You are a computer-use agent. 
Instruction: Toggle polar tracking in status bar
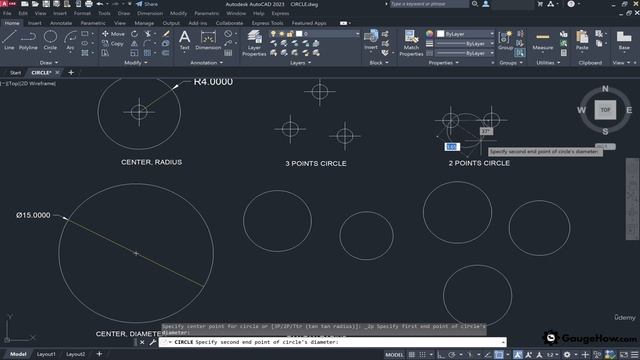tap(452, 355)
